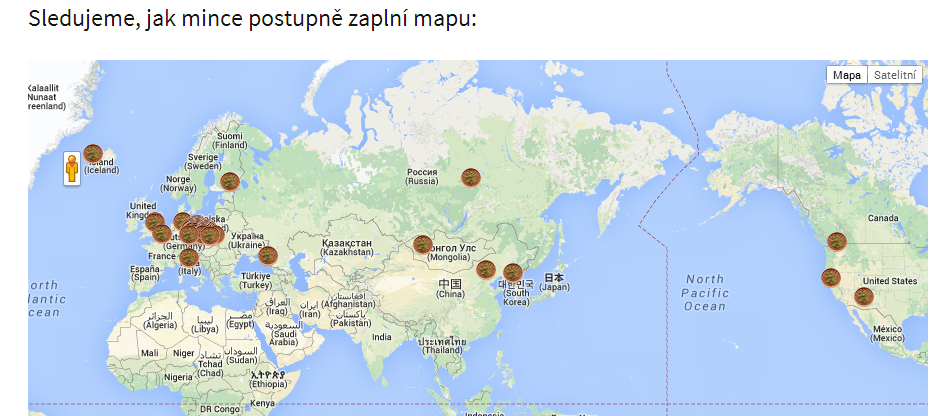Click the Thailand map label
The height and width of the screenshot is (416, 950).
point(443,346)
